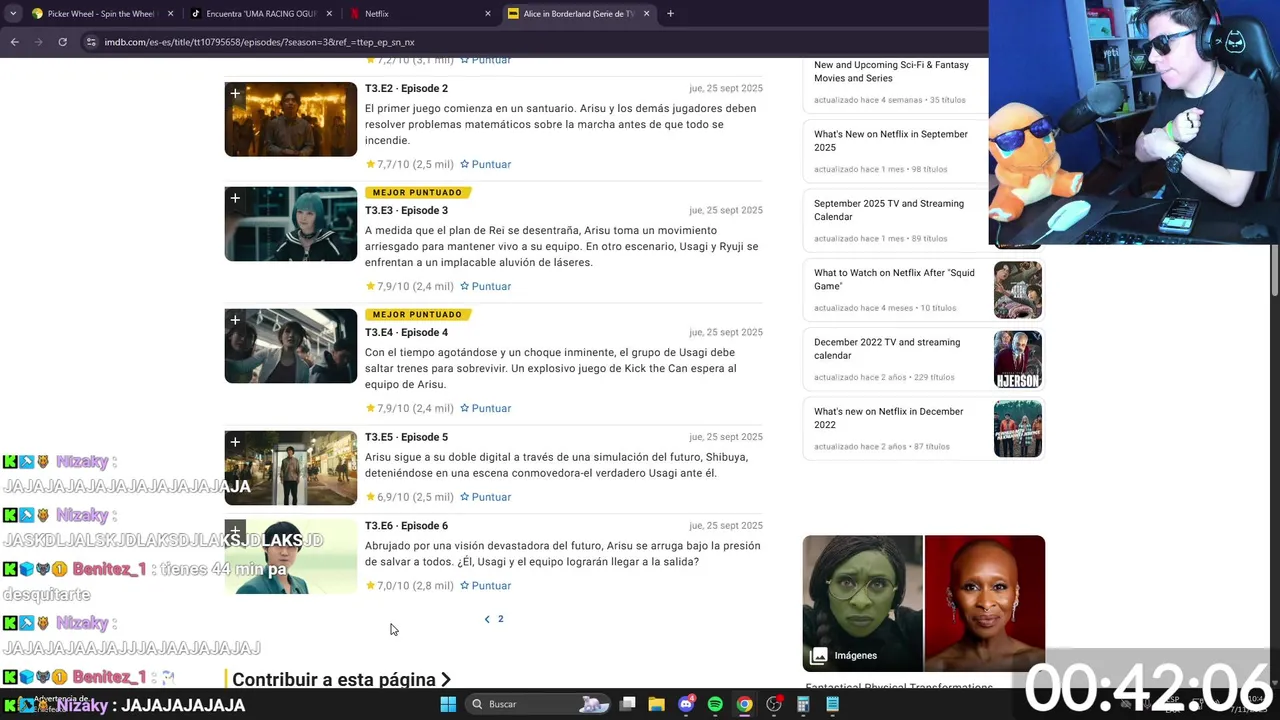
Task: Open Task View on the taskbar
Action: coord(627,704)
